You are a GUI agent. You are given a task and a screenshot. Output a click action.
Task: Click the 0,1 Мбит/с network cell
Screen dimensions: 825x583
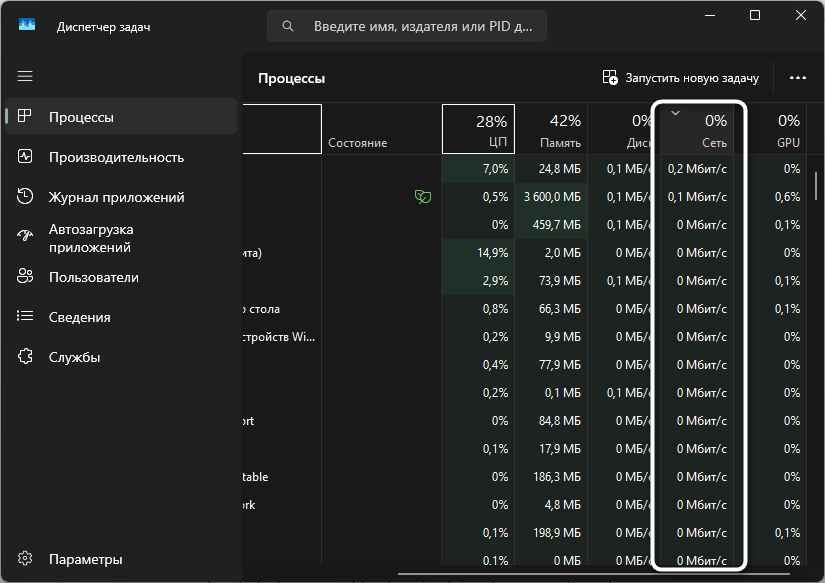697,197
